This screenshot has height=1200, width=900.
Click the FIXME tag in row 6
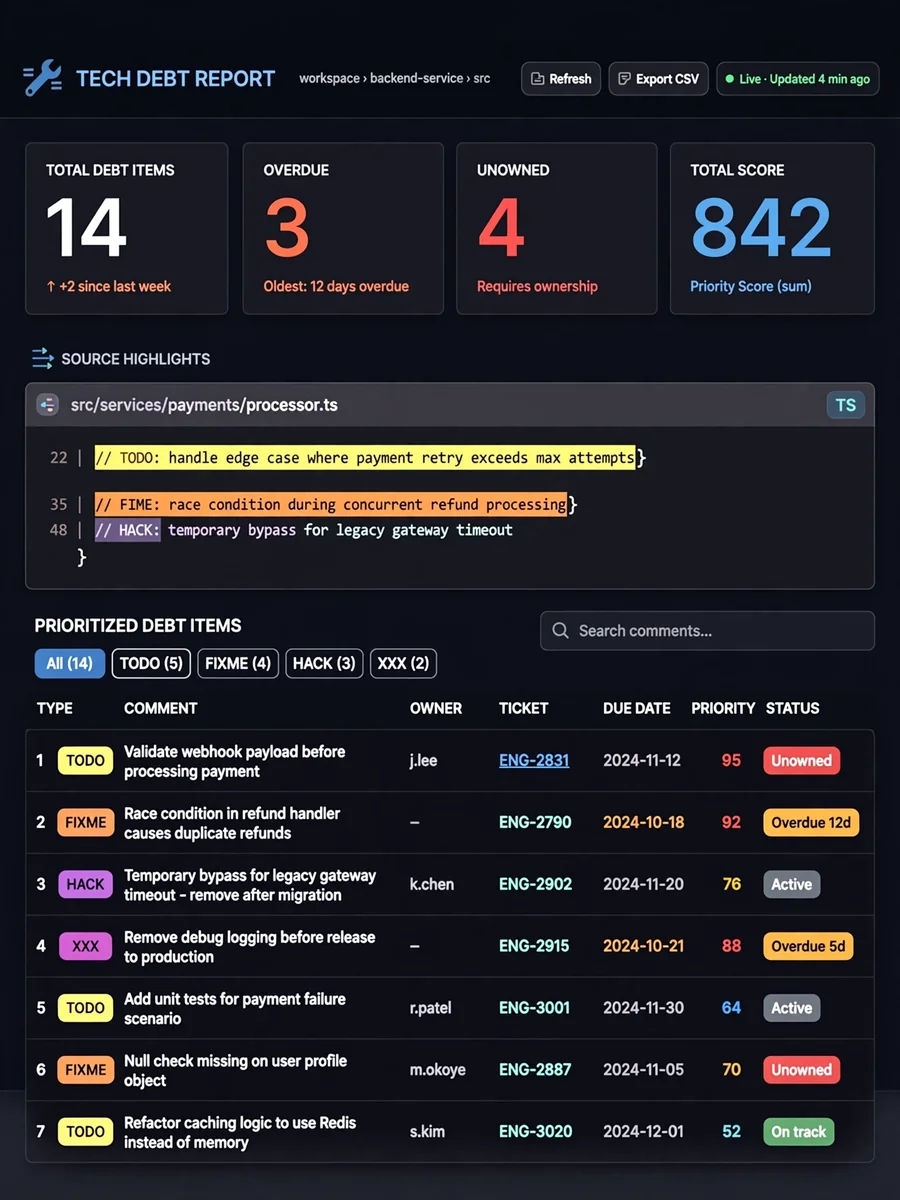coord(85,1070)
